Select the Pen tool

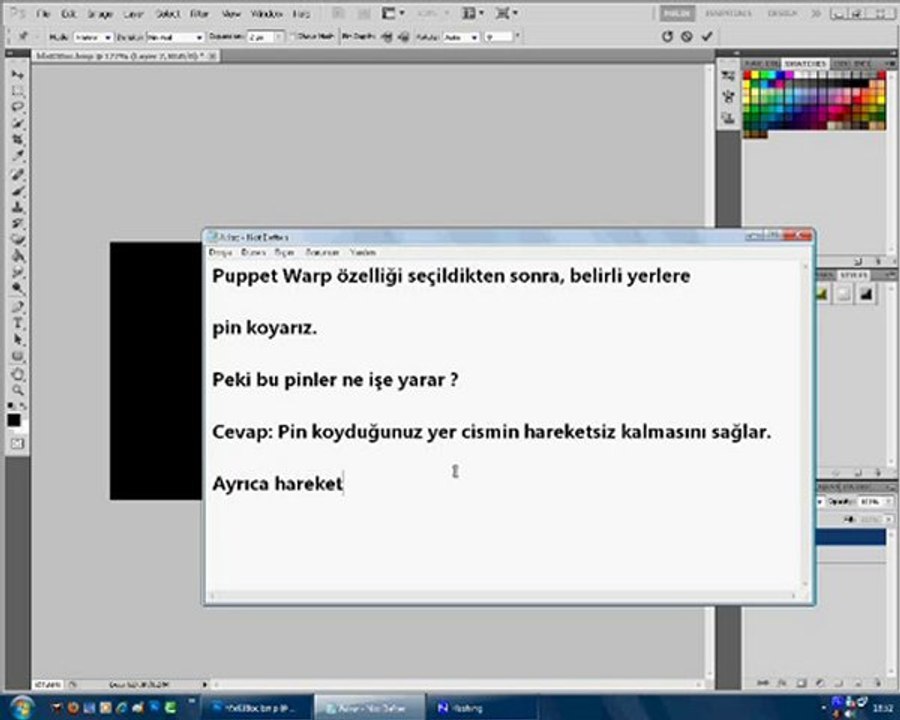tap(17, 306)
